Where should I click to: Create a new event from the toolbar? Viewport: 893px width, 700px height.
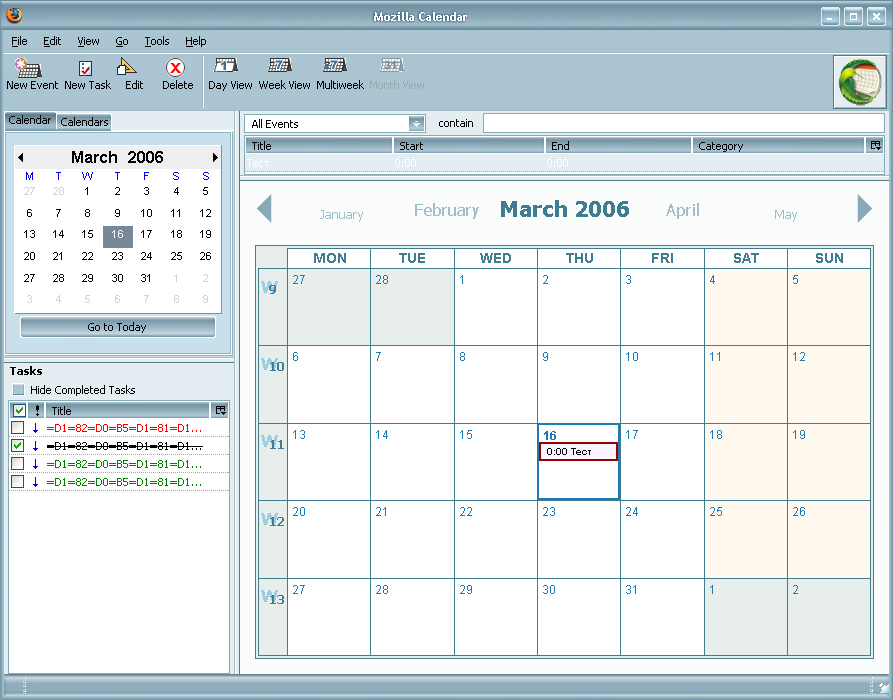tap(32, 75)
